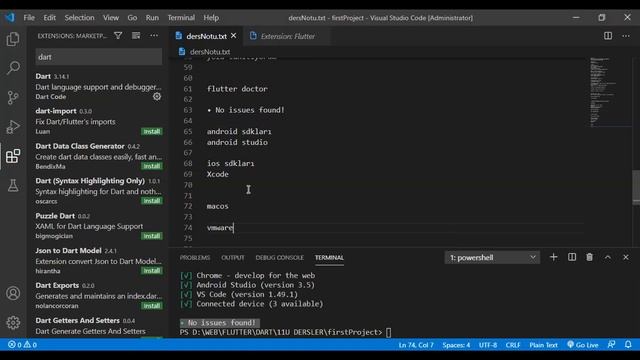Open extensions views and more actions menu

point(154,36)
